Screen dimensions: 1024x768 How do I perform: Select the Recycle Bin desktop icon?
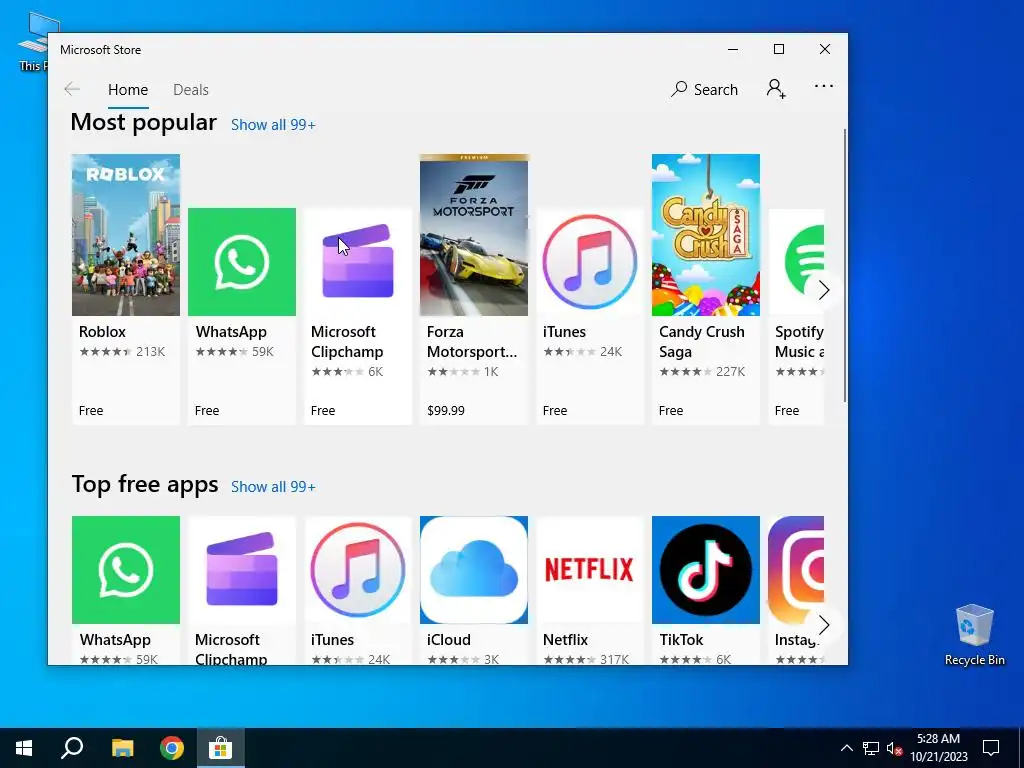(x=974, y=635)
